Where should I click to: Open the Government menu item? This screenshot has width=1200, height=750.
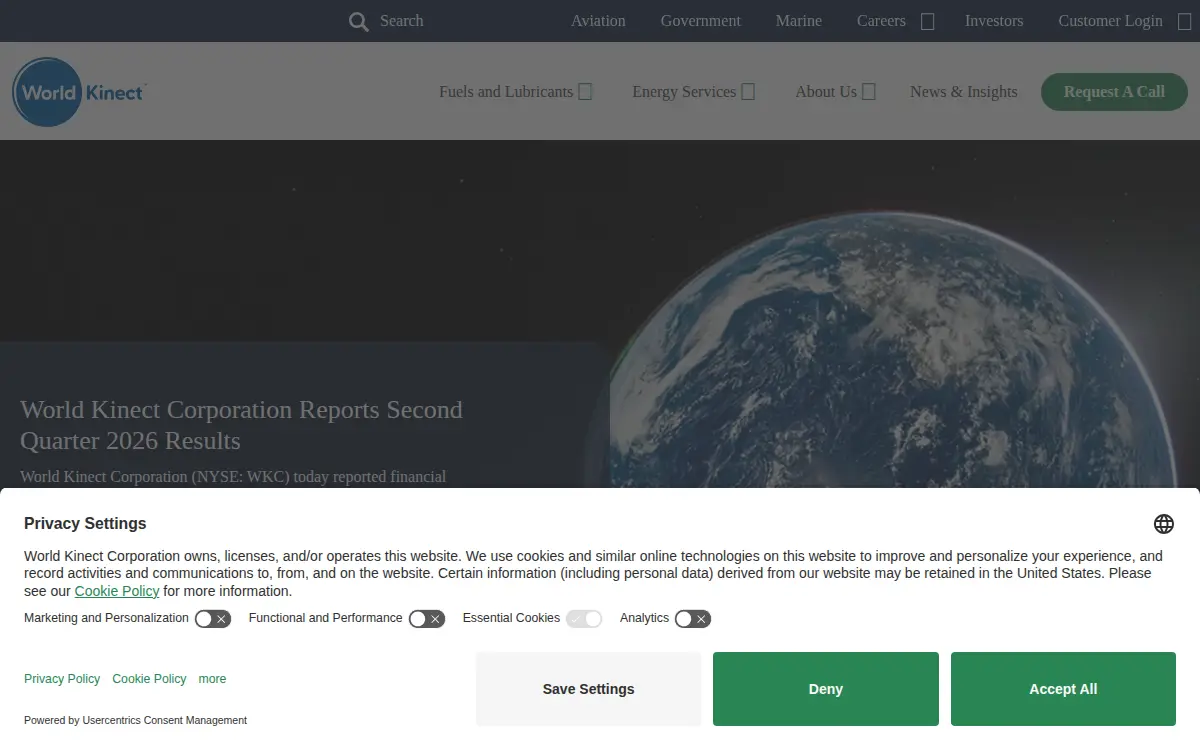(701, 21)
